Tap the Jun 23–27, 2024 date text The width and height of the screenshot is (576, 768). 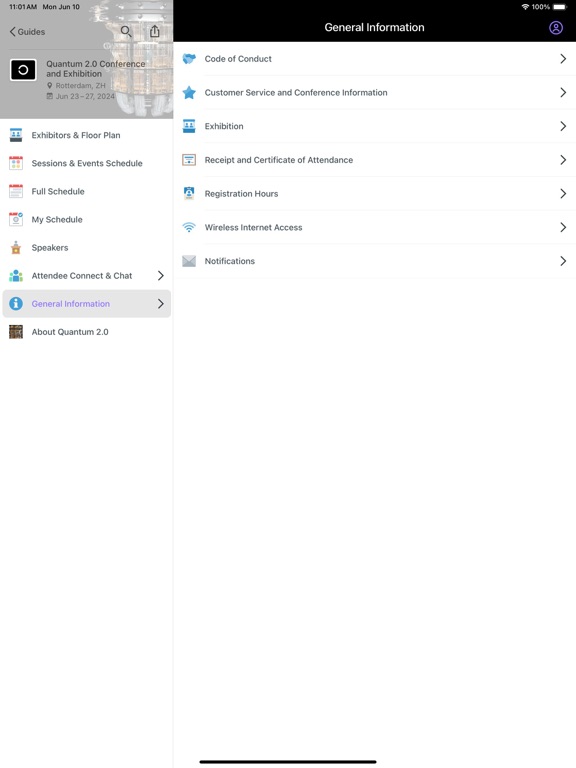pos(85,96)
